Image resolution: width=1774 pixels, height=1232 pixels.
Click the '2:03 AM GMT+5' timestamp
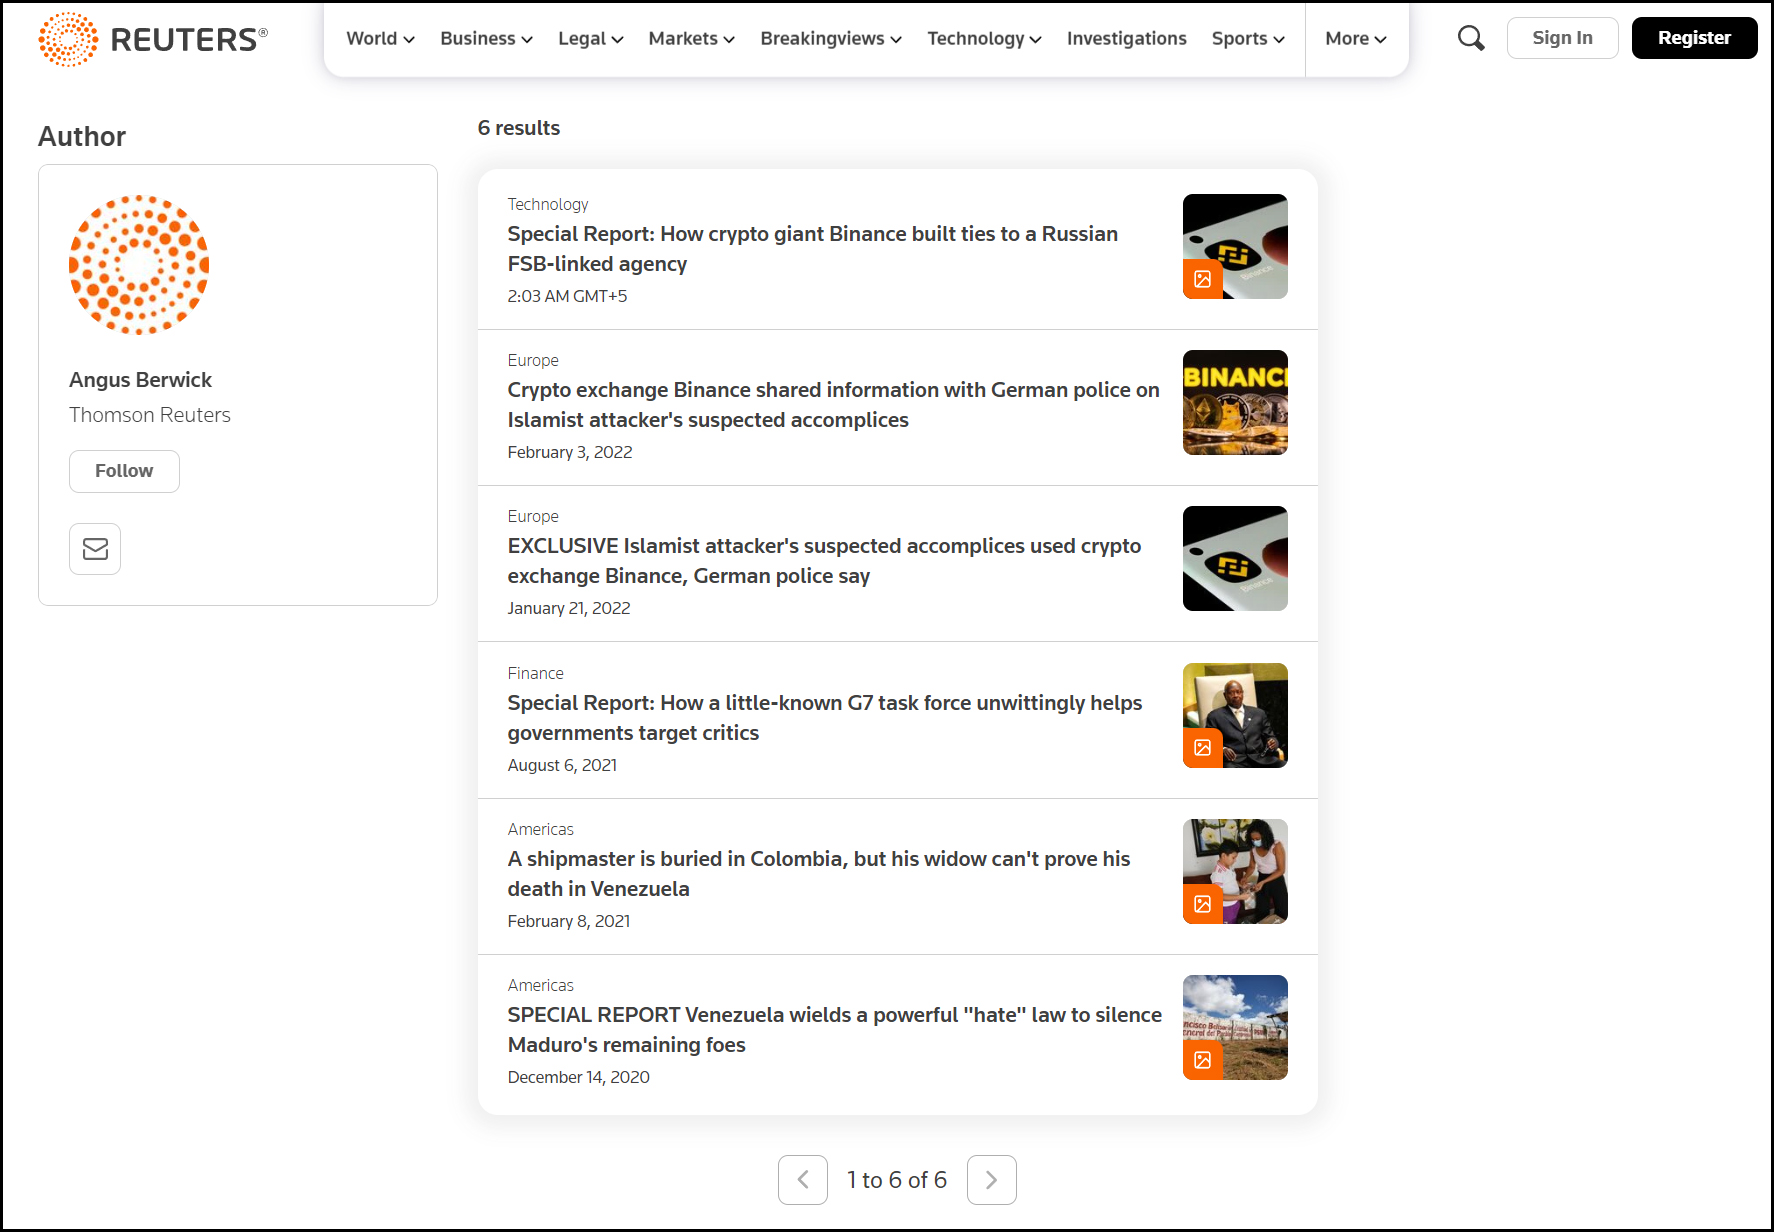click(x=567, y=296)
